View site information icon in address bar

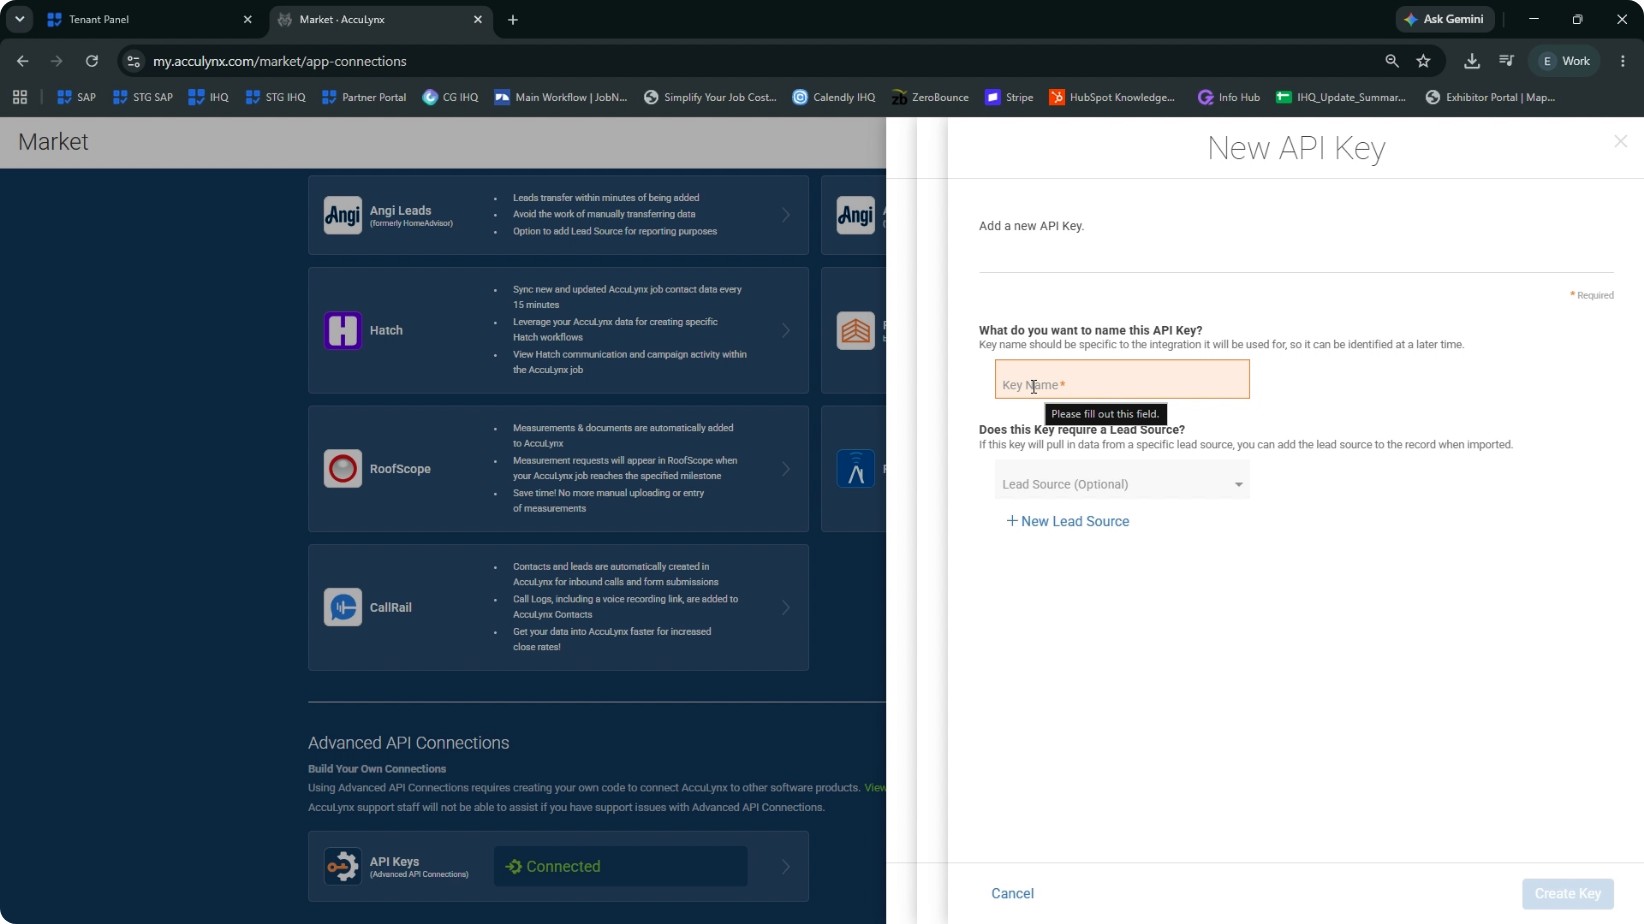coord(133,61)
